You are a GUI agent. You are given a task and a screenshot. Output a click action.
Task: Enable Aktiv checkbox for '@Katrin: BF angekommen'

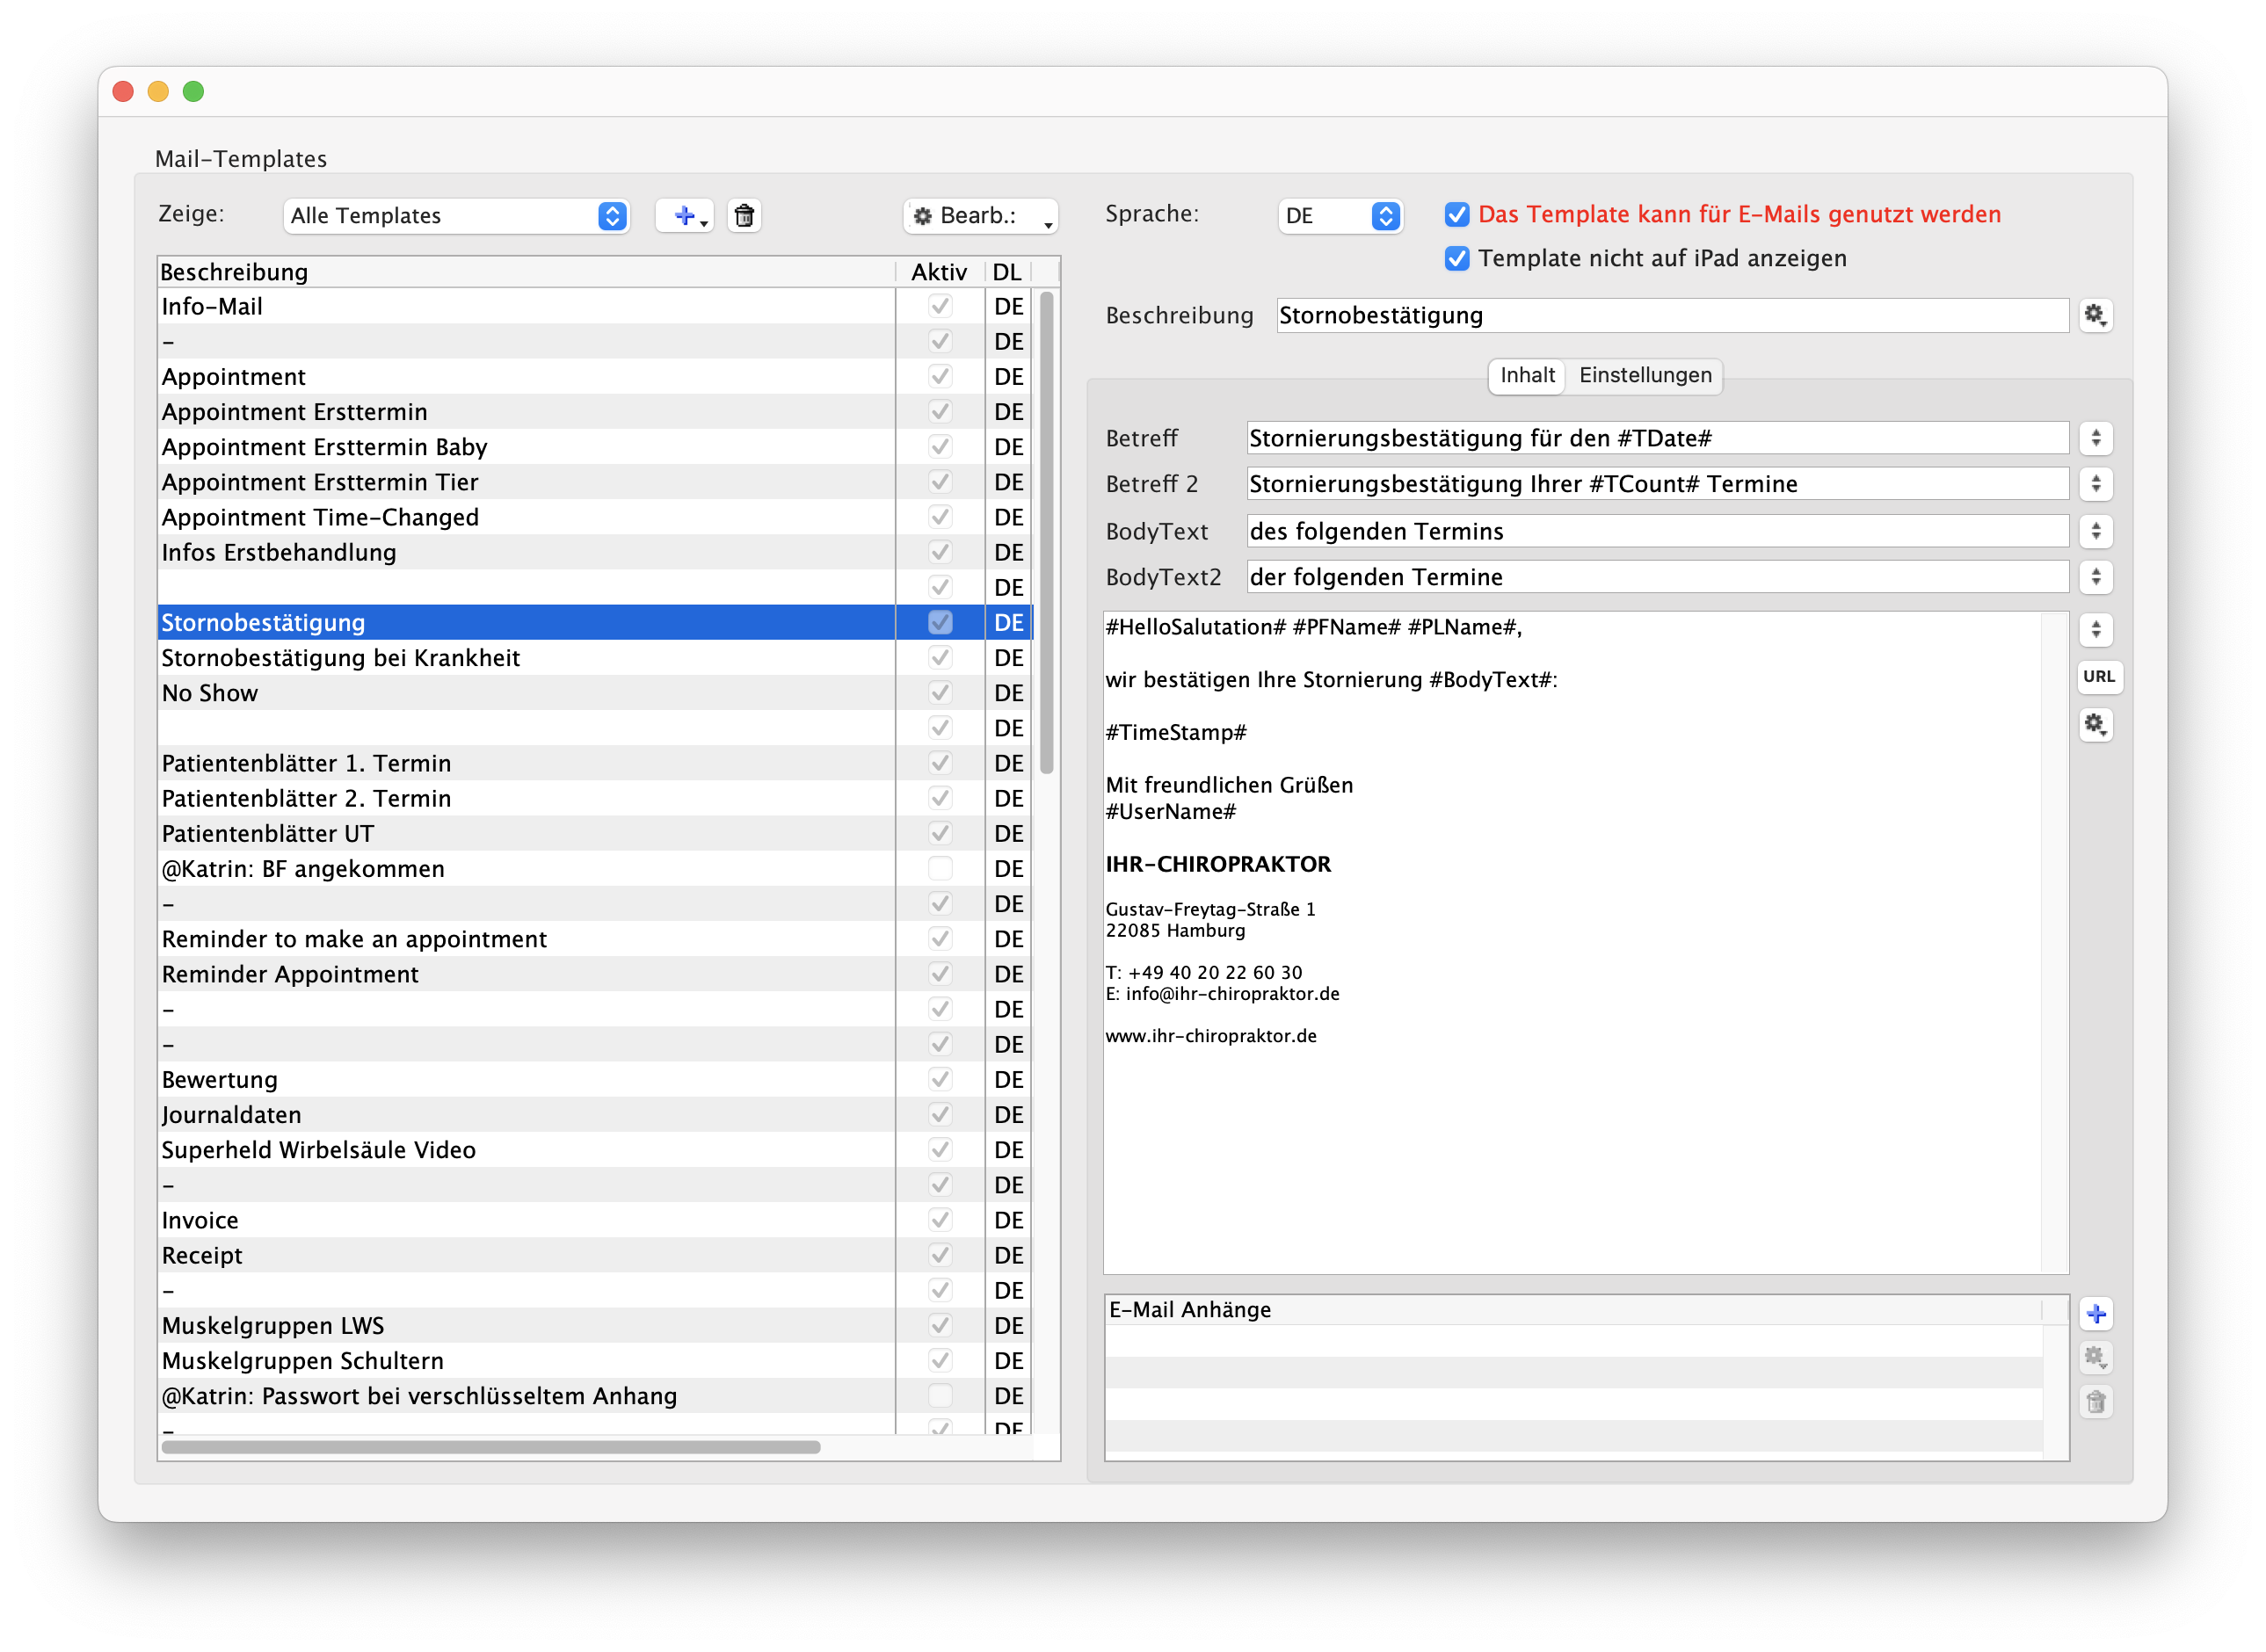coord(939,869)
